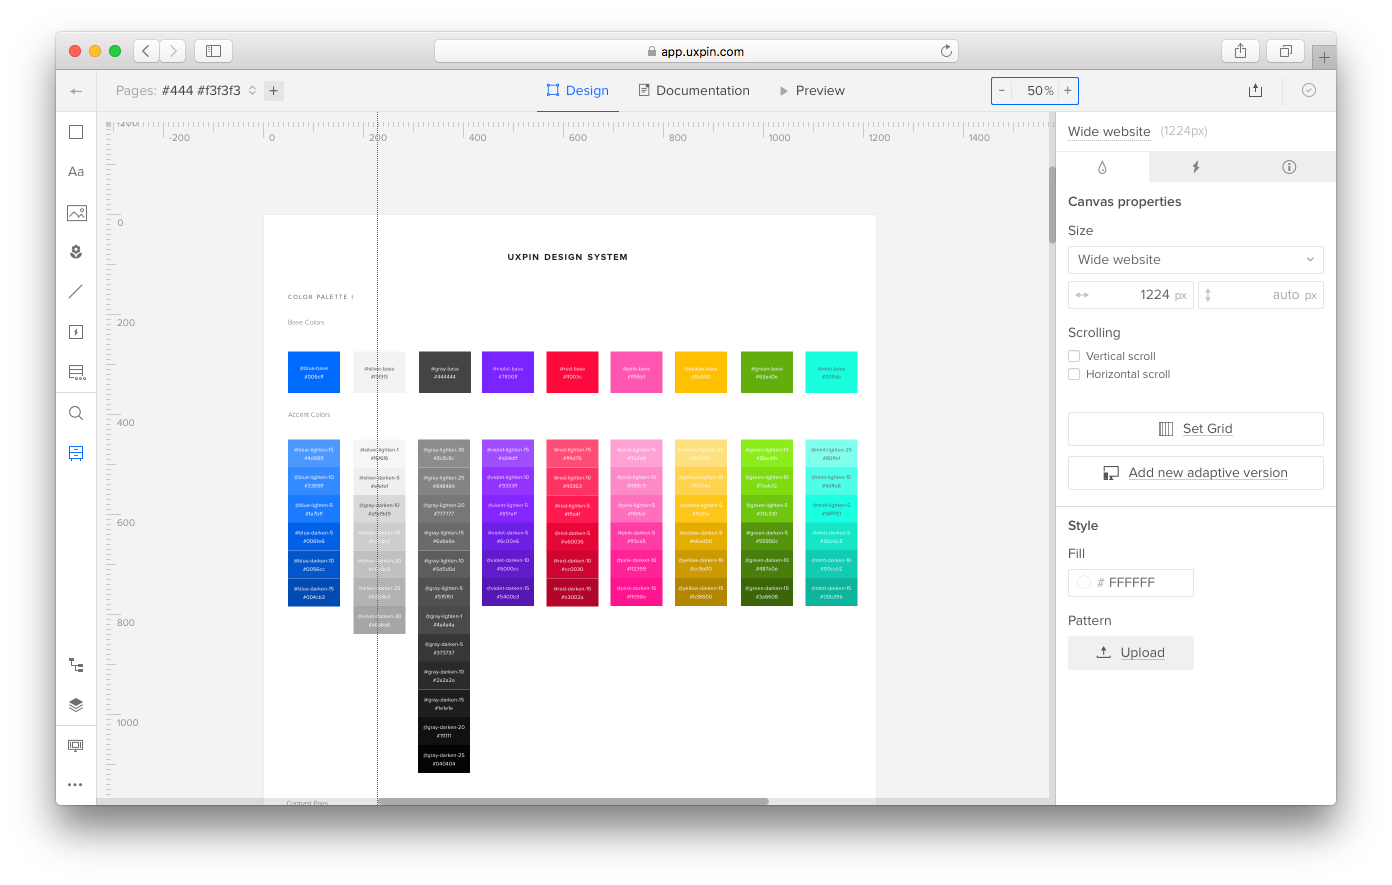The width and height of the screenshot is (1392, 885).
Task: Open the three-dots More menu
Action: (76, 785)
